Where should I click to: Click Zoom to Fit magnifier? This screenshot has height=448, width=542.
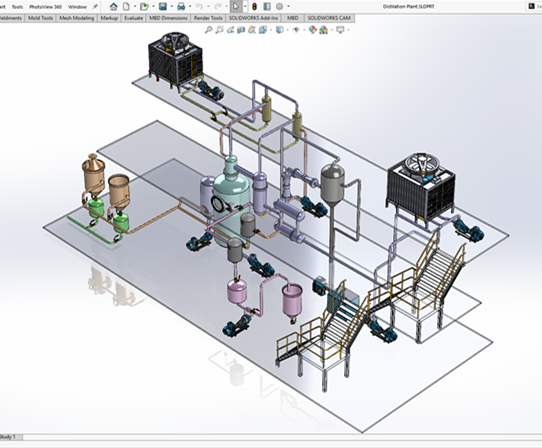pyautogui.click(x=208, y=30)
